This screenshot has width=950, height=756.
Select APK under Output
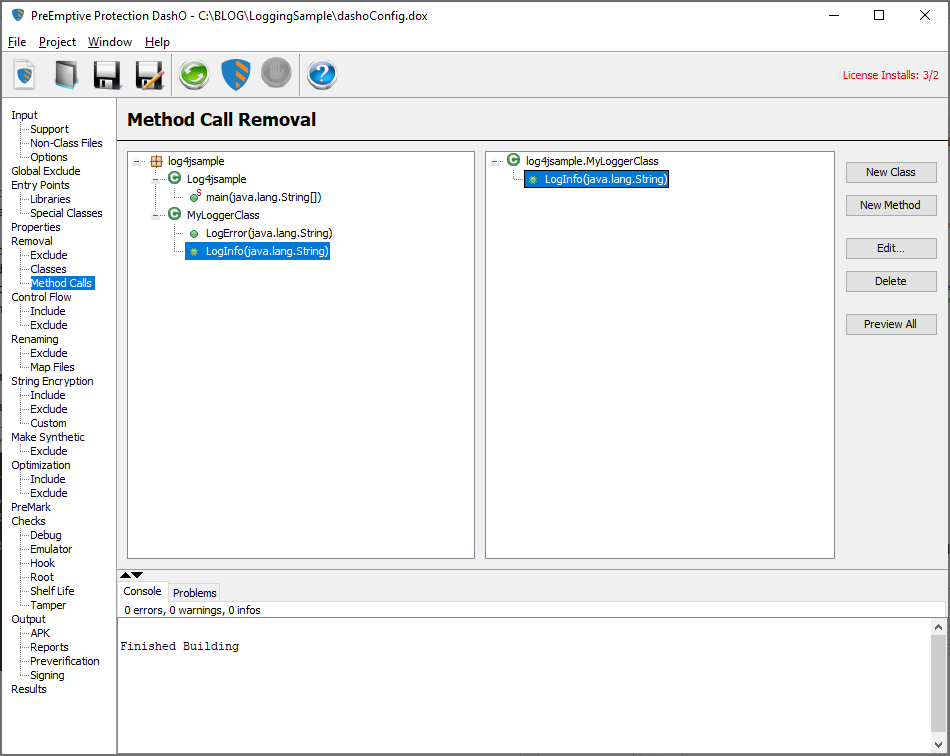tap(40, 633)
